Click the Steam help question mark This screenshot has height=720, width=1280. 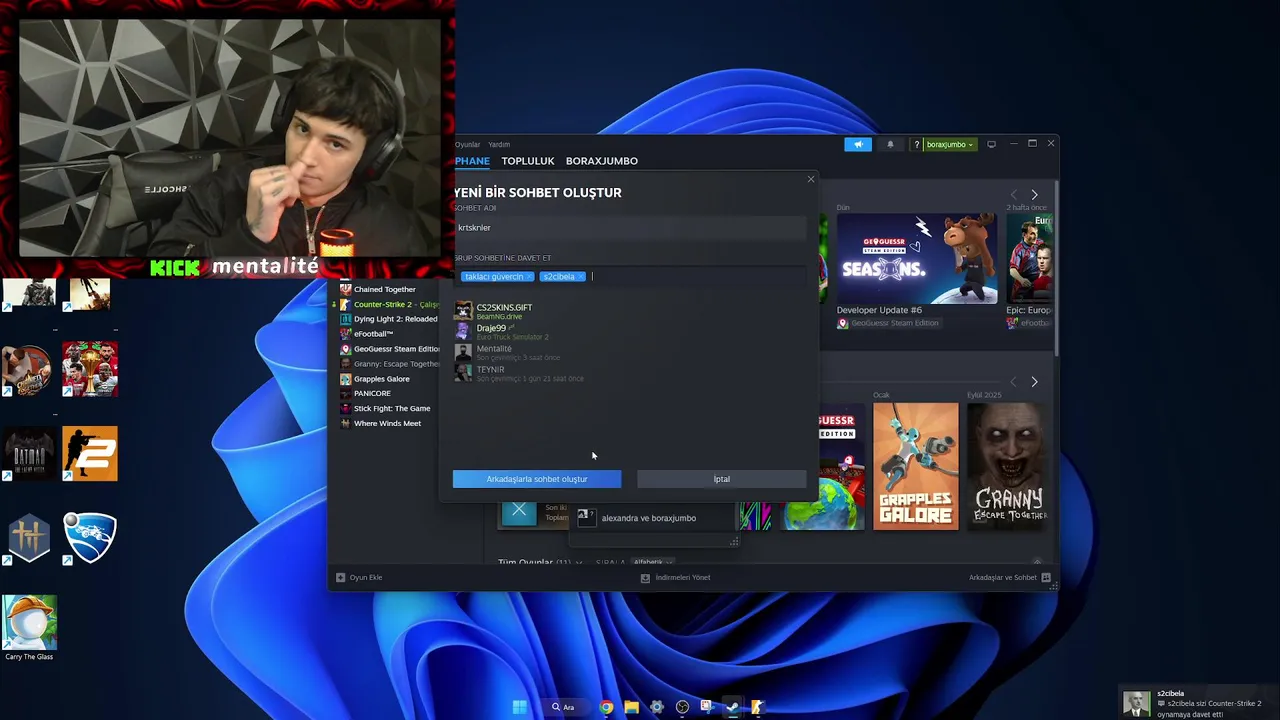click(x=916, y=144)
